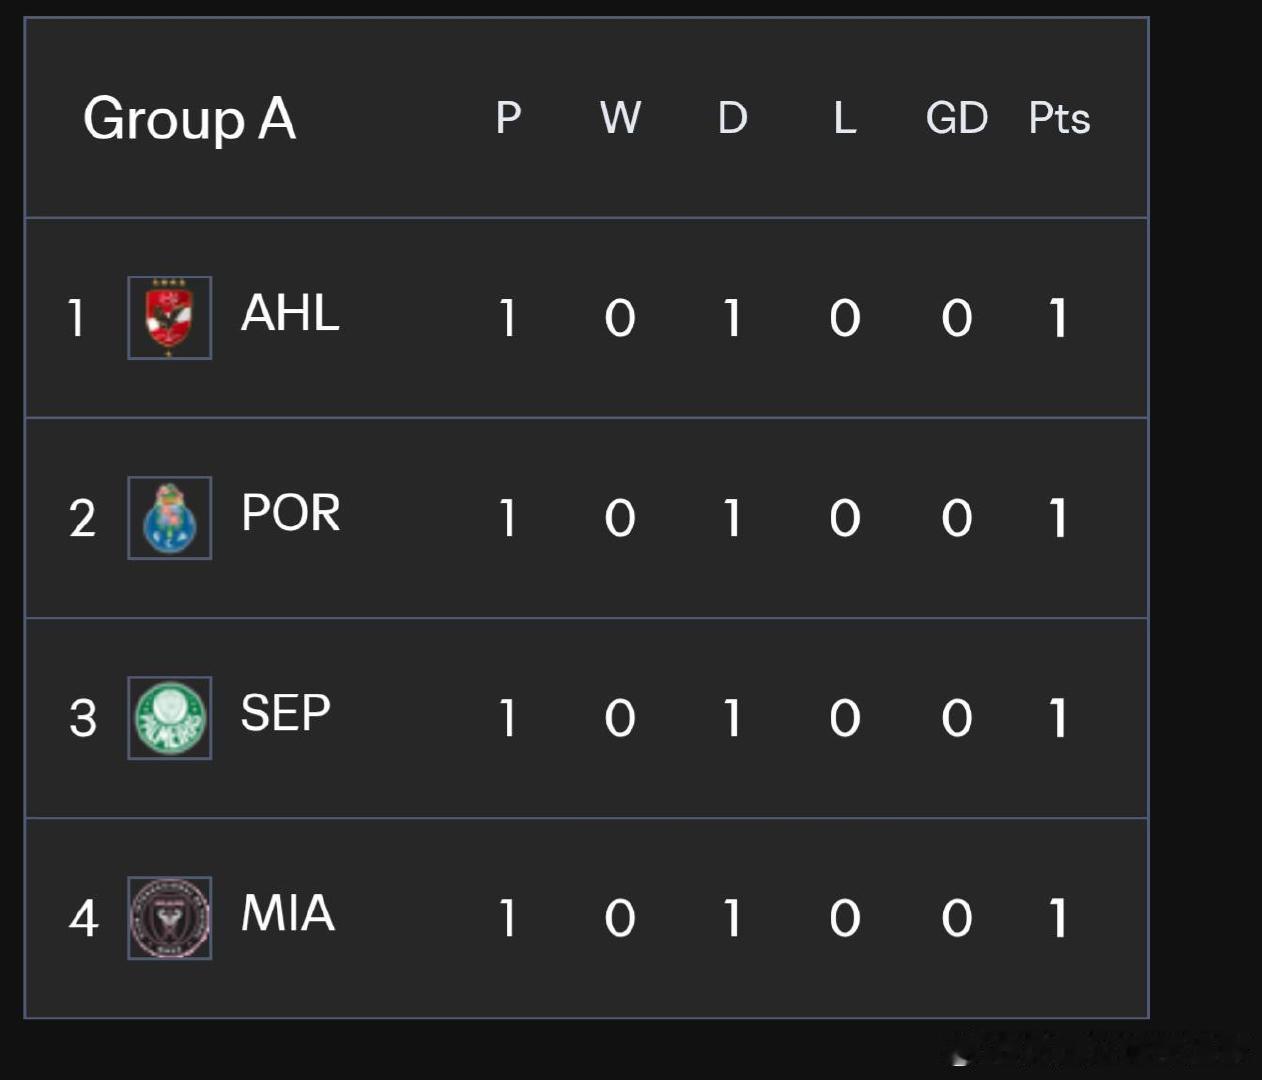Click the Group A heading
Image resolution: width=1262 pixels, height=1080 pixels.
coord(189,119)
